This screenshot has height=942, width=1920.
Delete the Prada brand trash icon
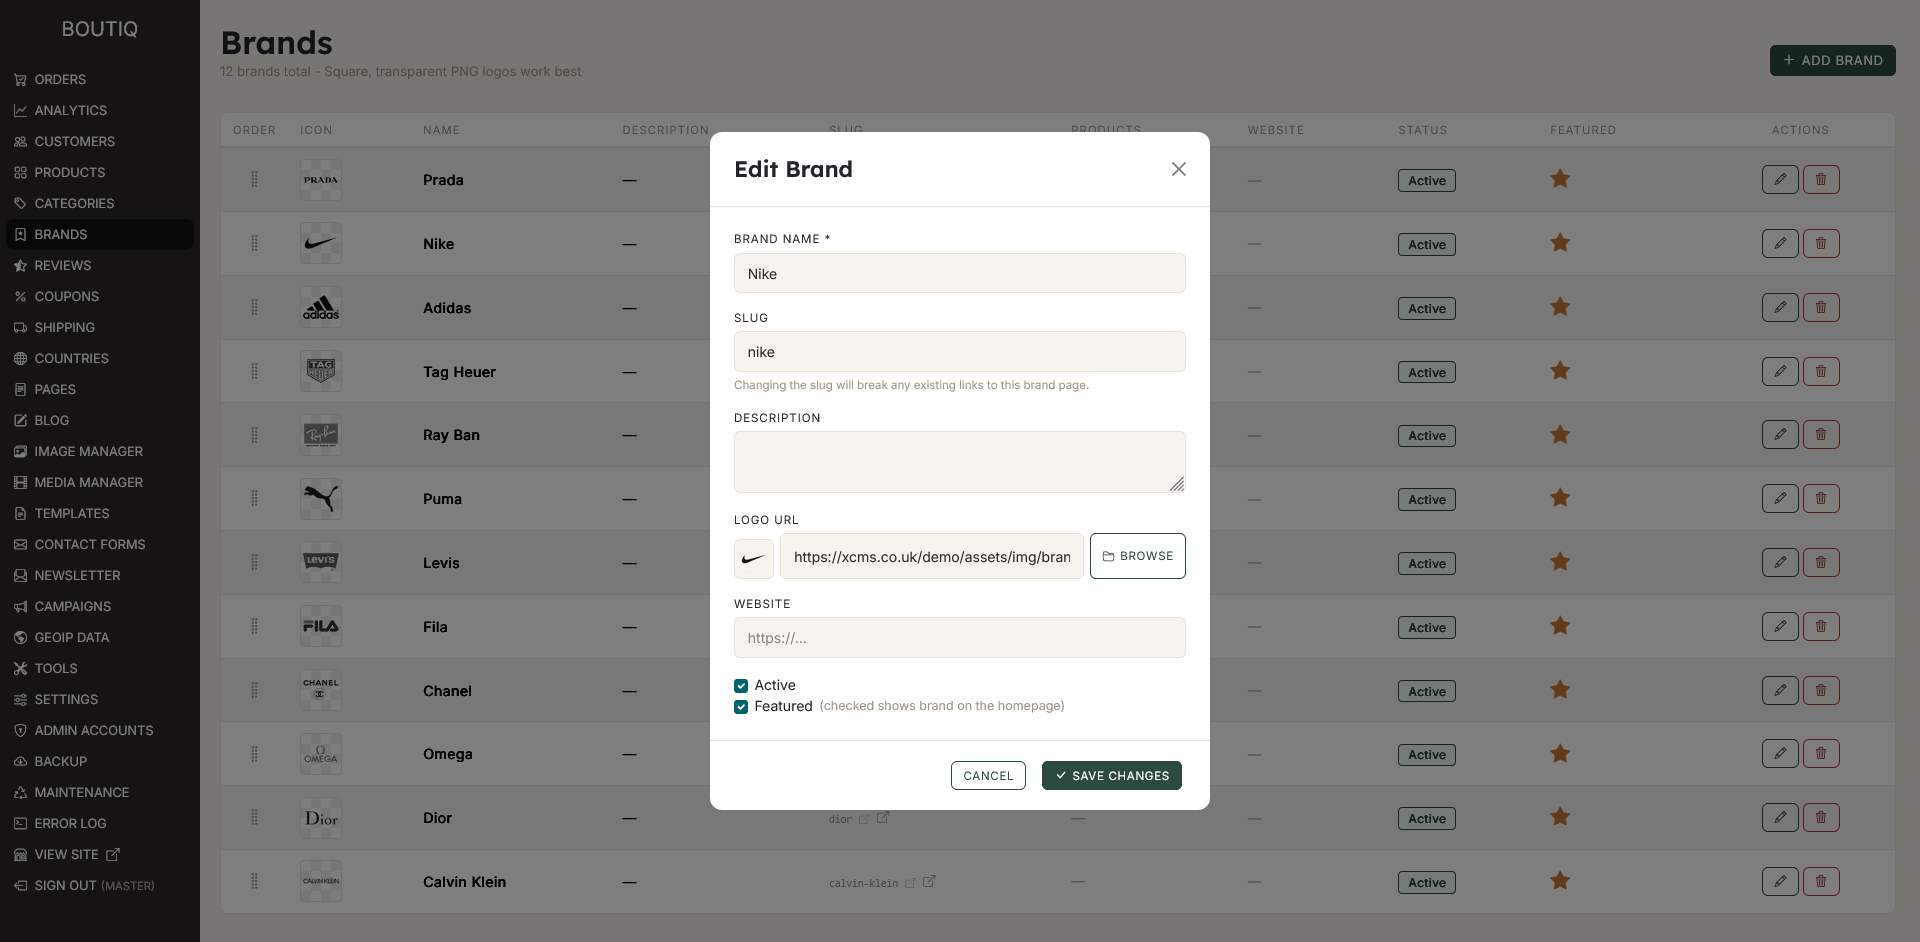coord(1821,180)
